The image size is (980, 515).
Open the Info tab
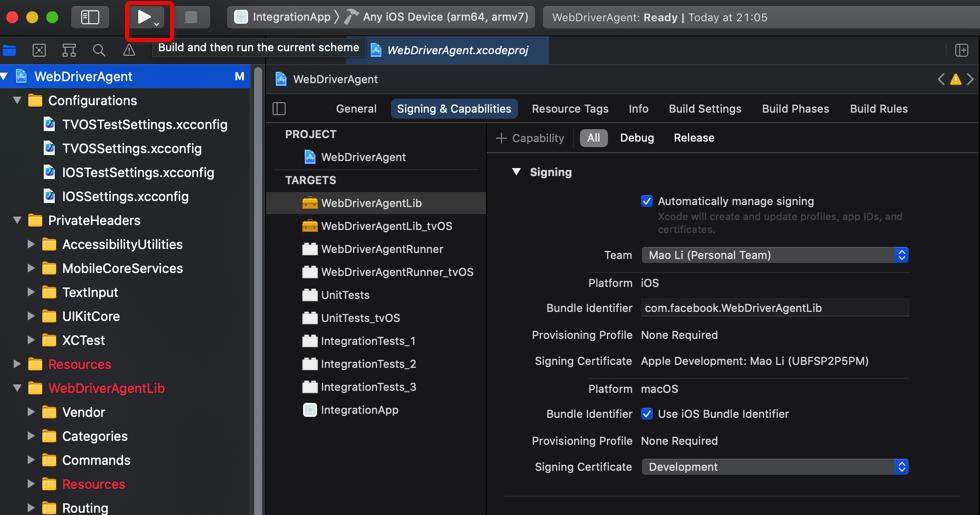[638, 109]
